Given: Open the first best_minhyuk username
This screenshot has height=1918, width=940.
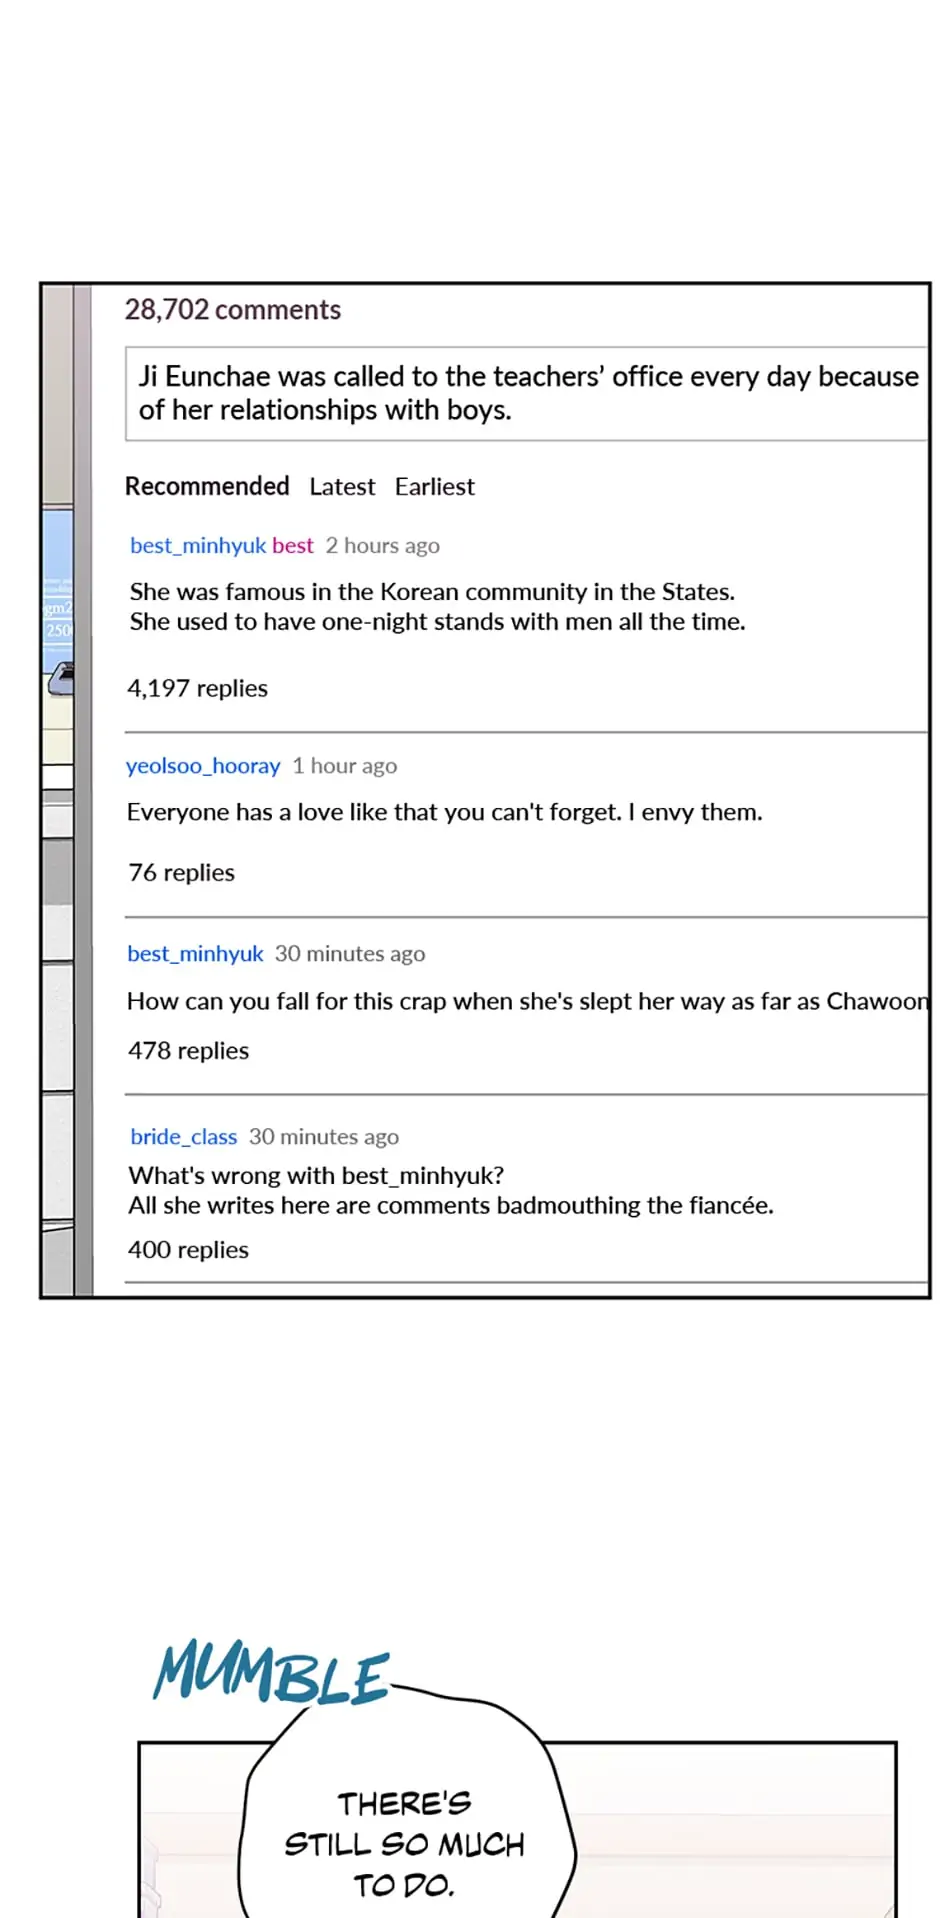Looking at the screenshot, I should point(198,545).
